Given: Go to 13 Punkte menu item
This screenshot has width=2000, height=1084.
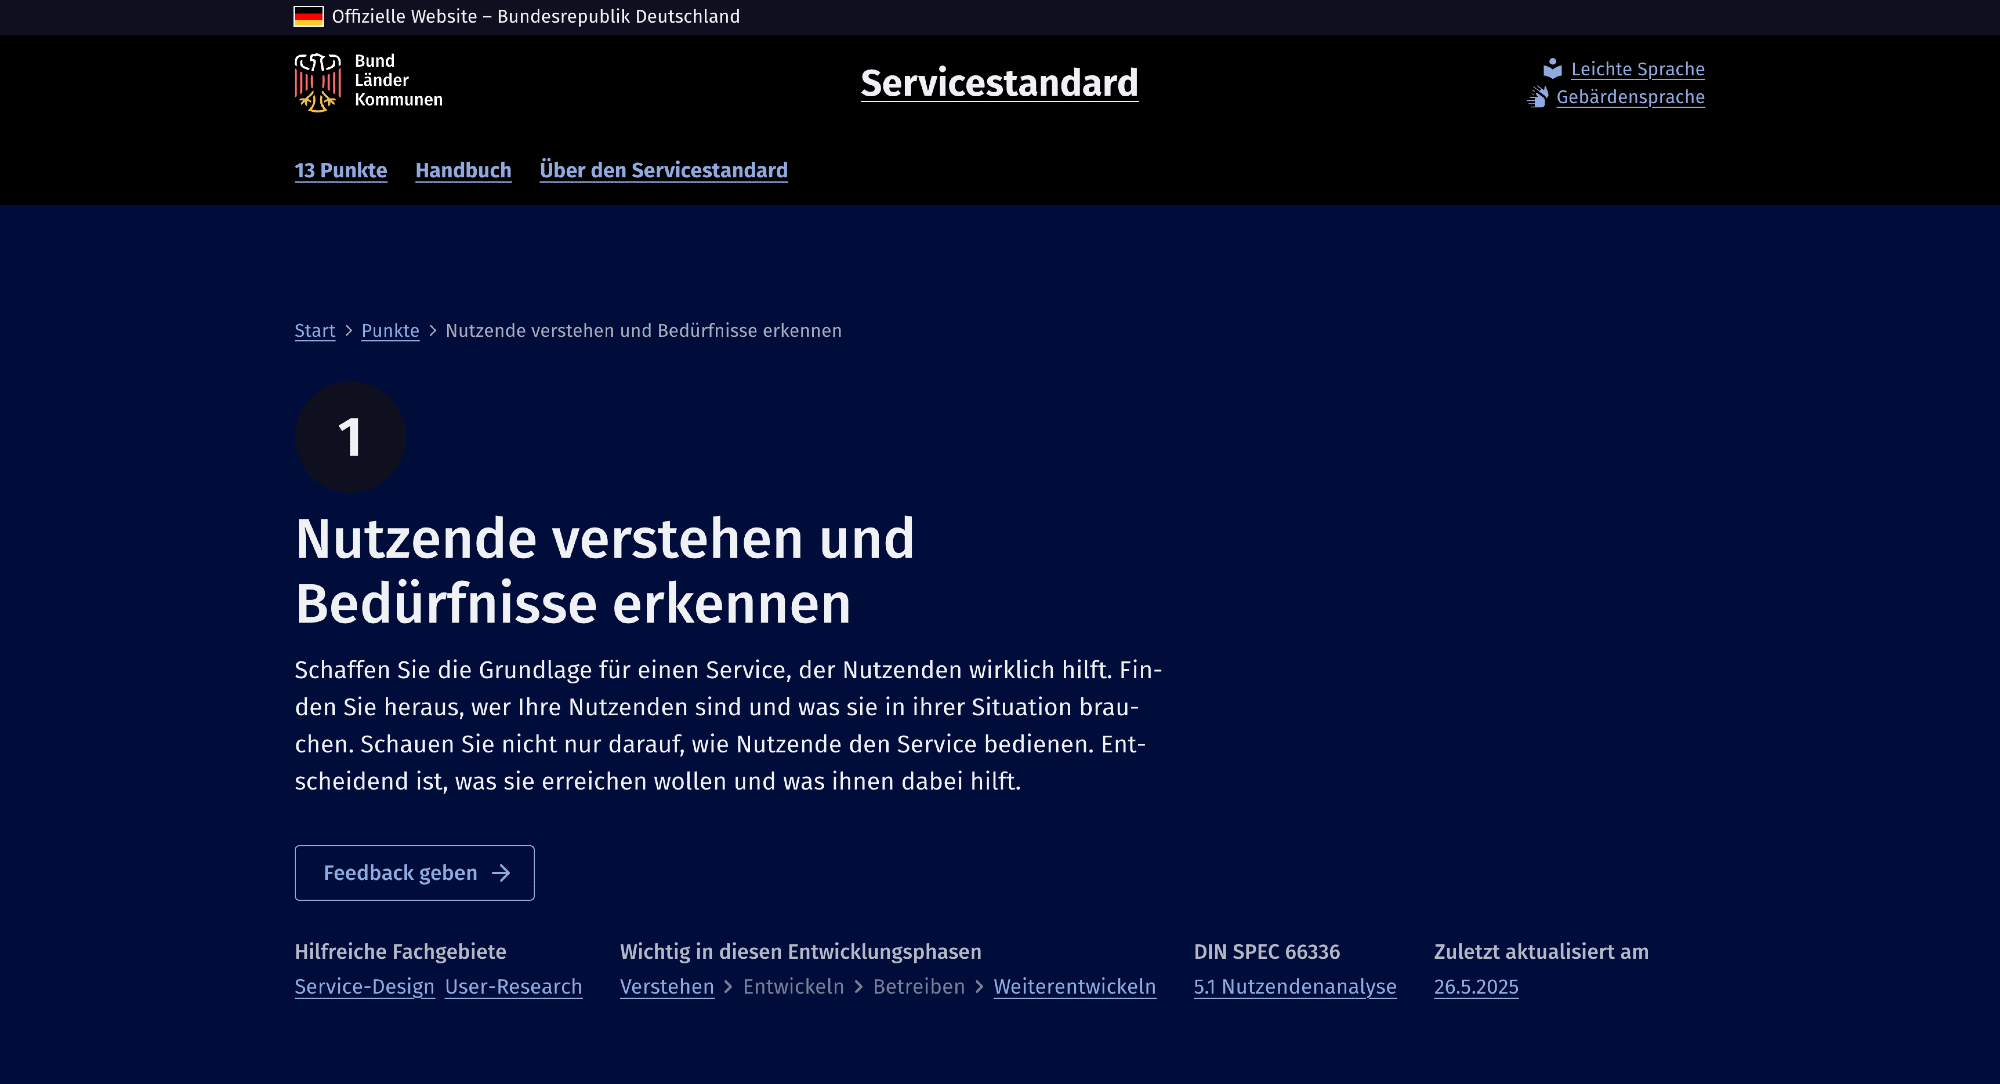Looking at the screenshot, I should pos(341,170).
